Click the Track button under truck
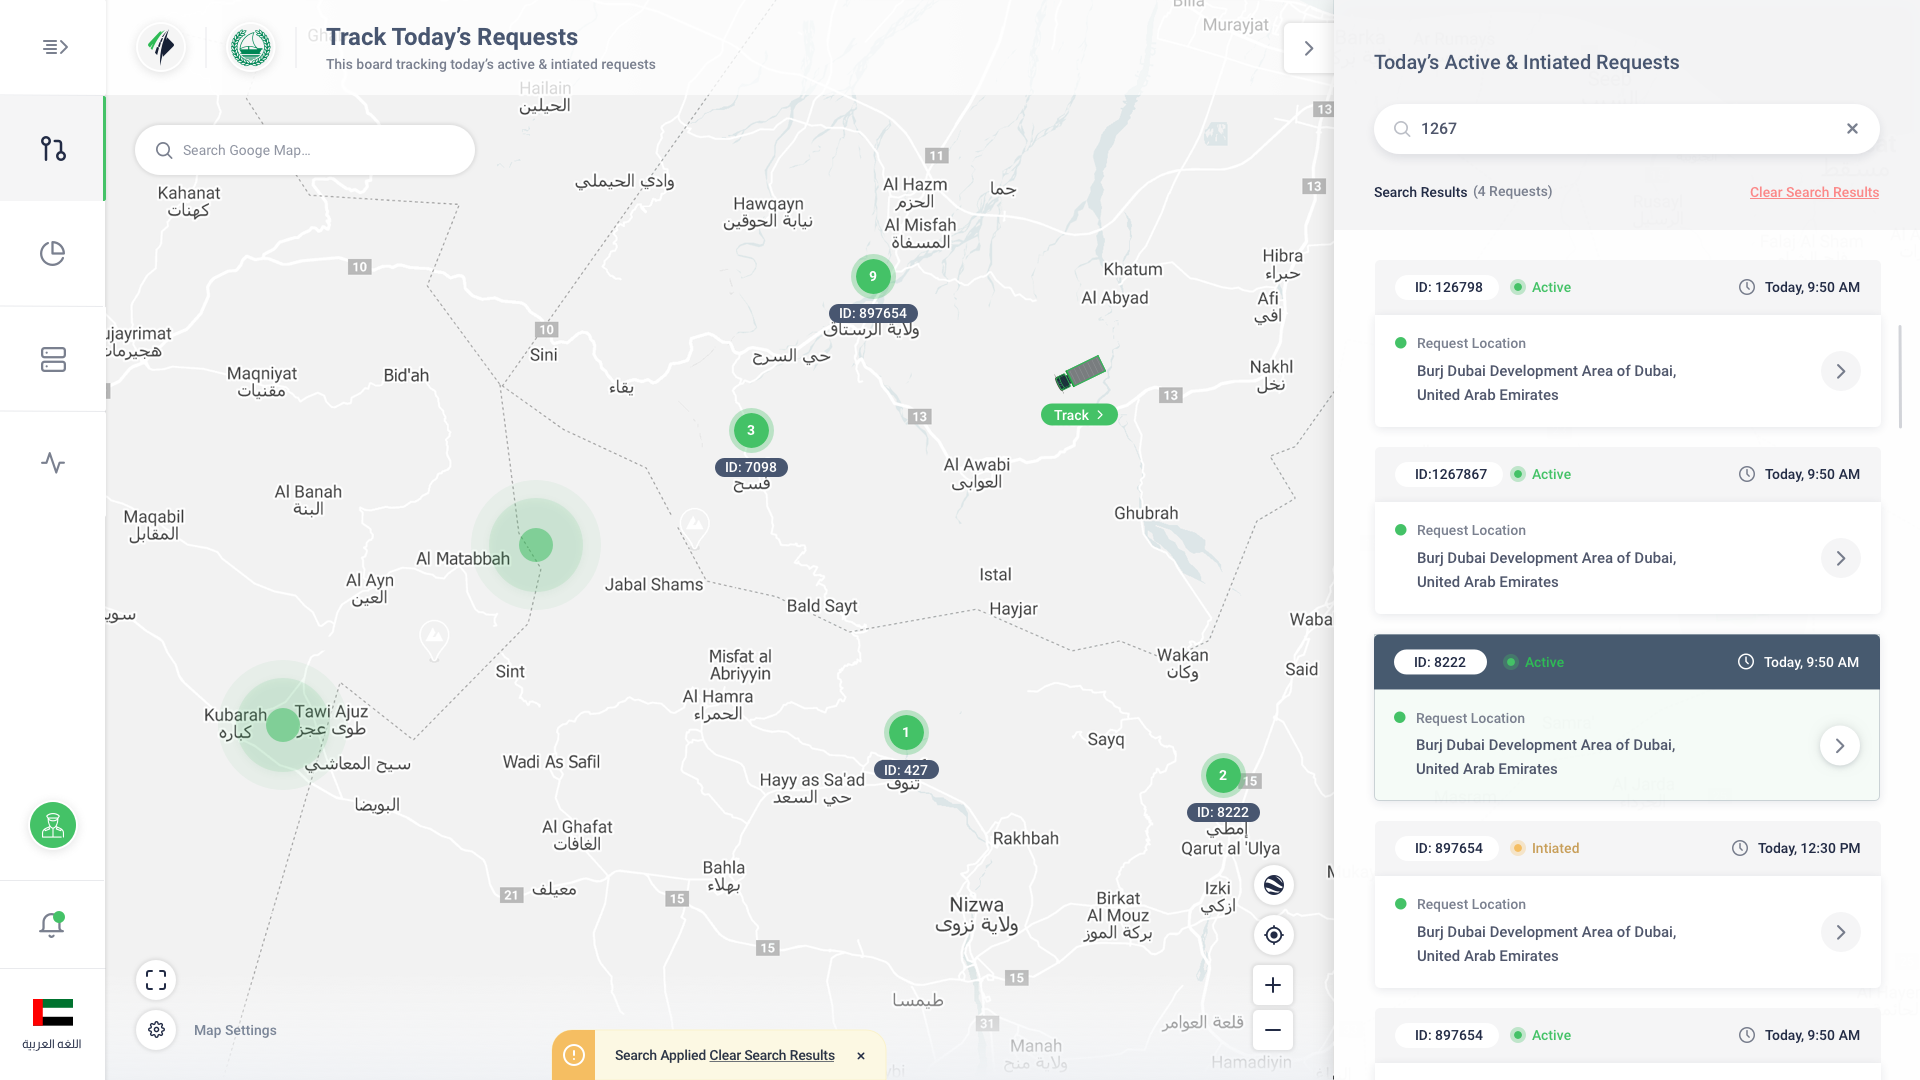Image resolution: width=1920 pixels, height=1080 pixels. click(1079, 415)
